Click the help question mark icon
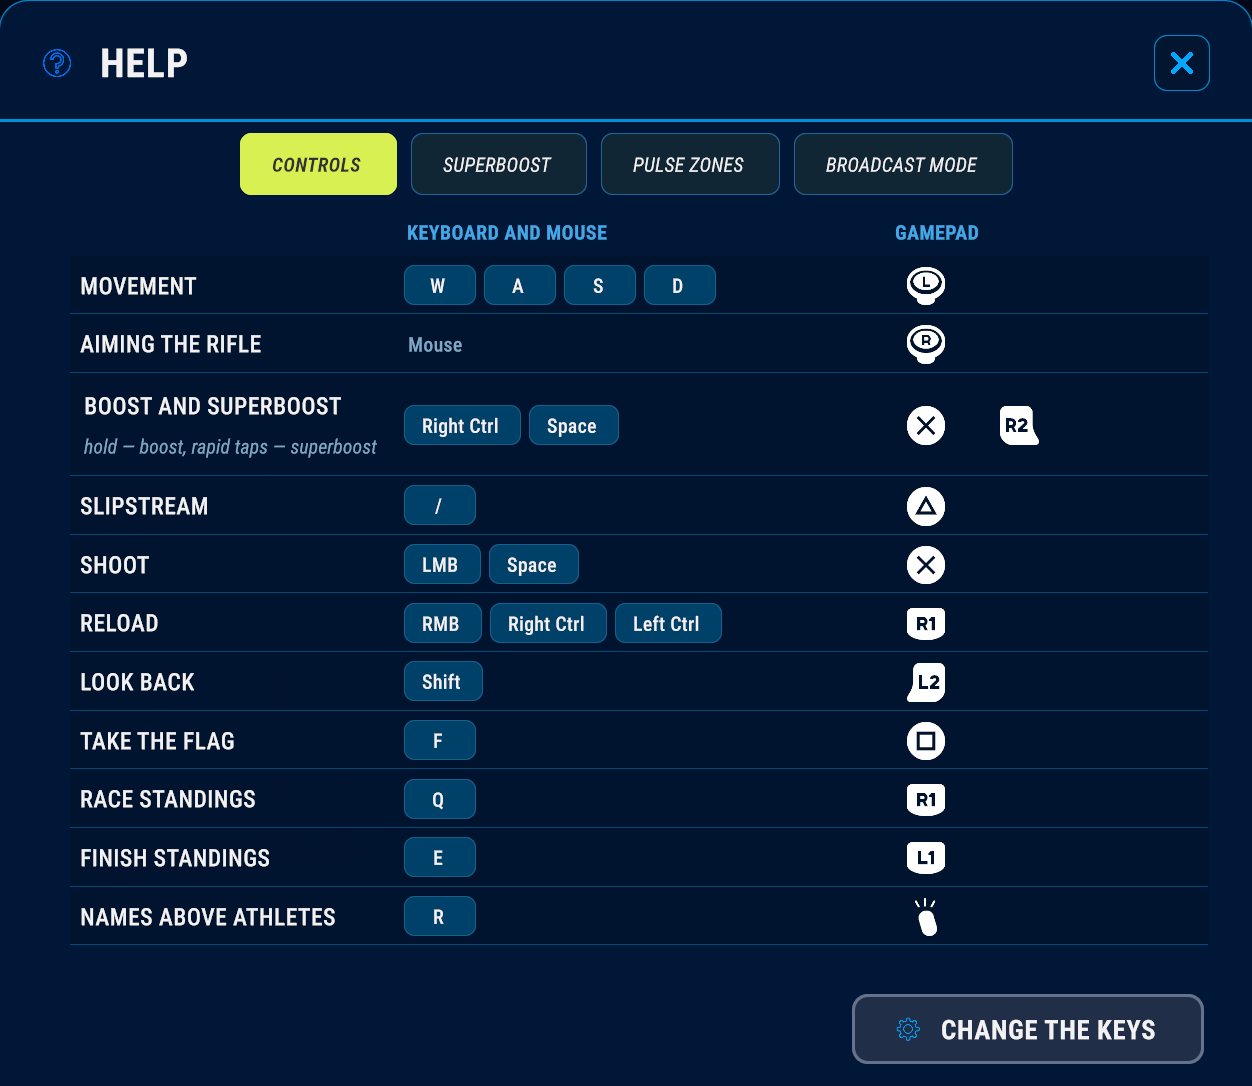This screenshot has width=1252, height=1086. 57,64
